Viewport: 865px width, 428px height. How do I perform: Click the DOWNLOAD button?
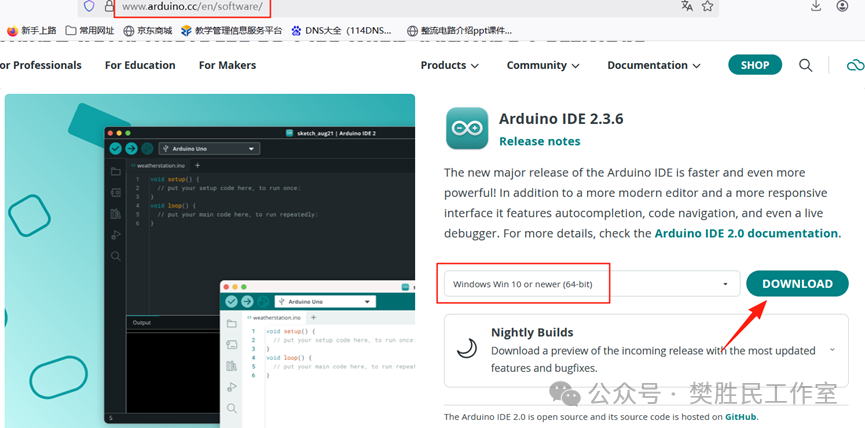[x=797, y=283]
